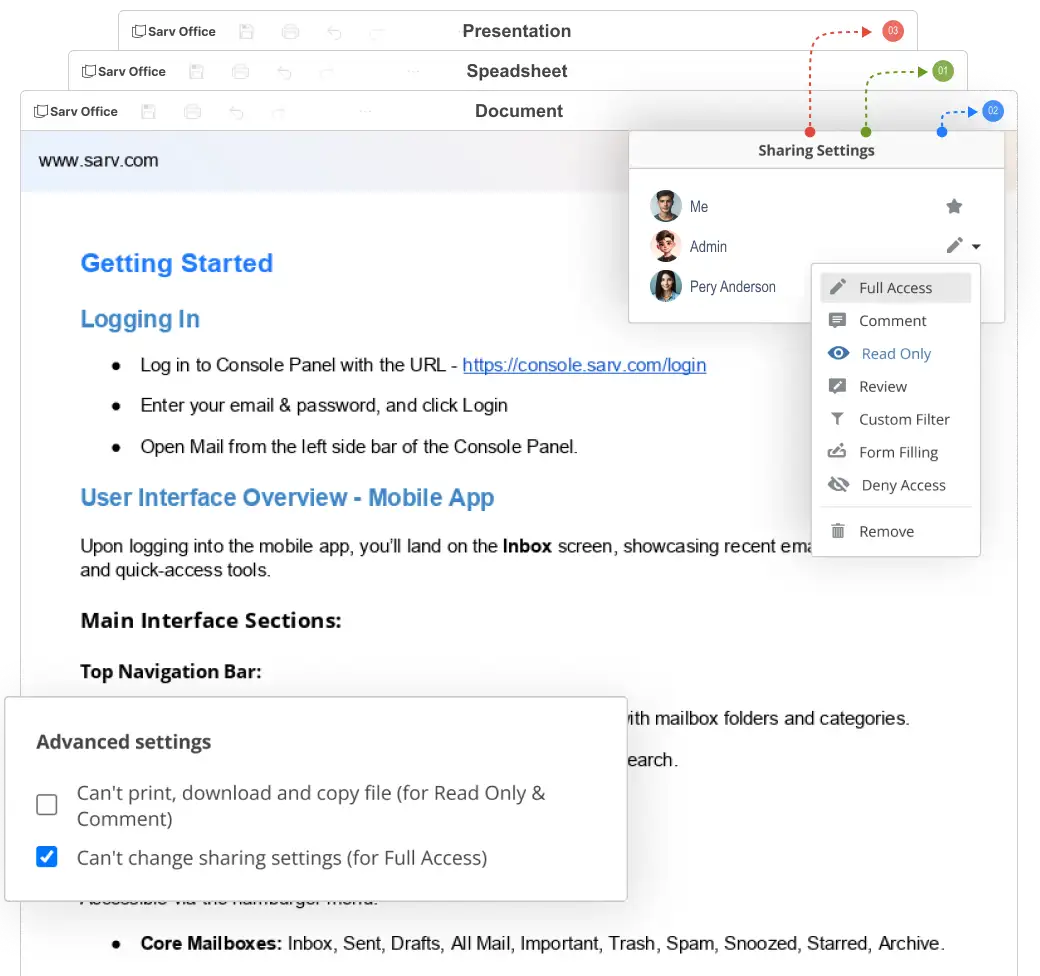Expand the ellipsis menu on the Speadsheet toolbar

[413, 70]
